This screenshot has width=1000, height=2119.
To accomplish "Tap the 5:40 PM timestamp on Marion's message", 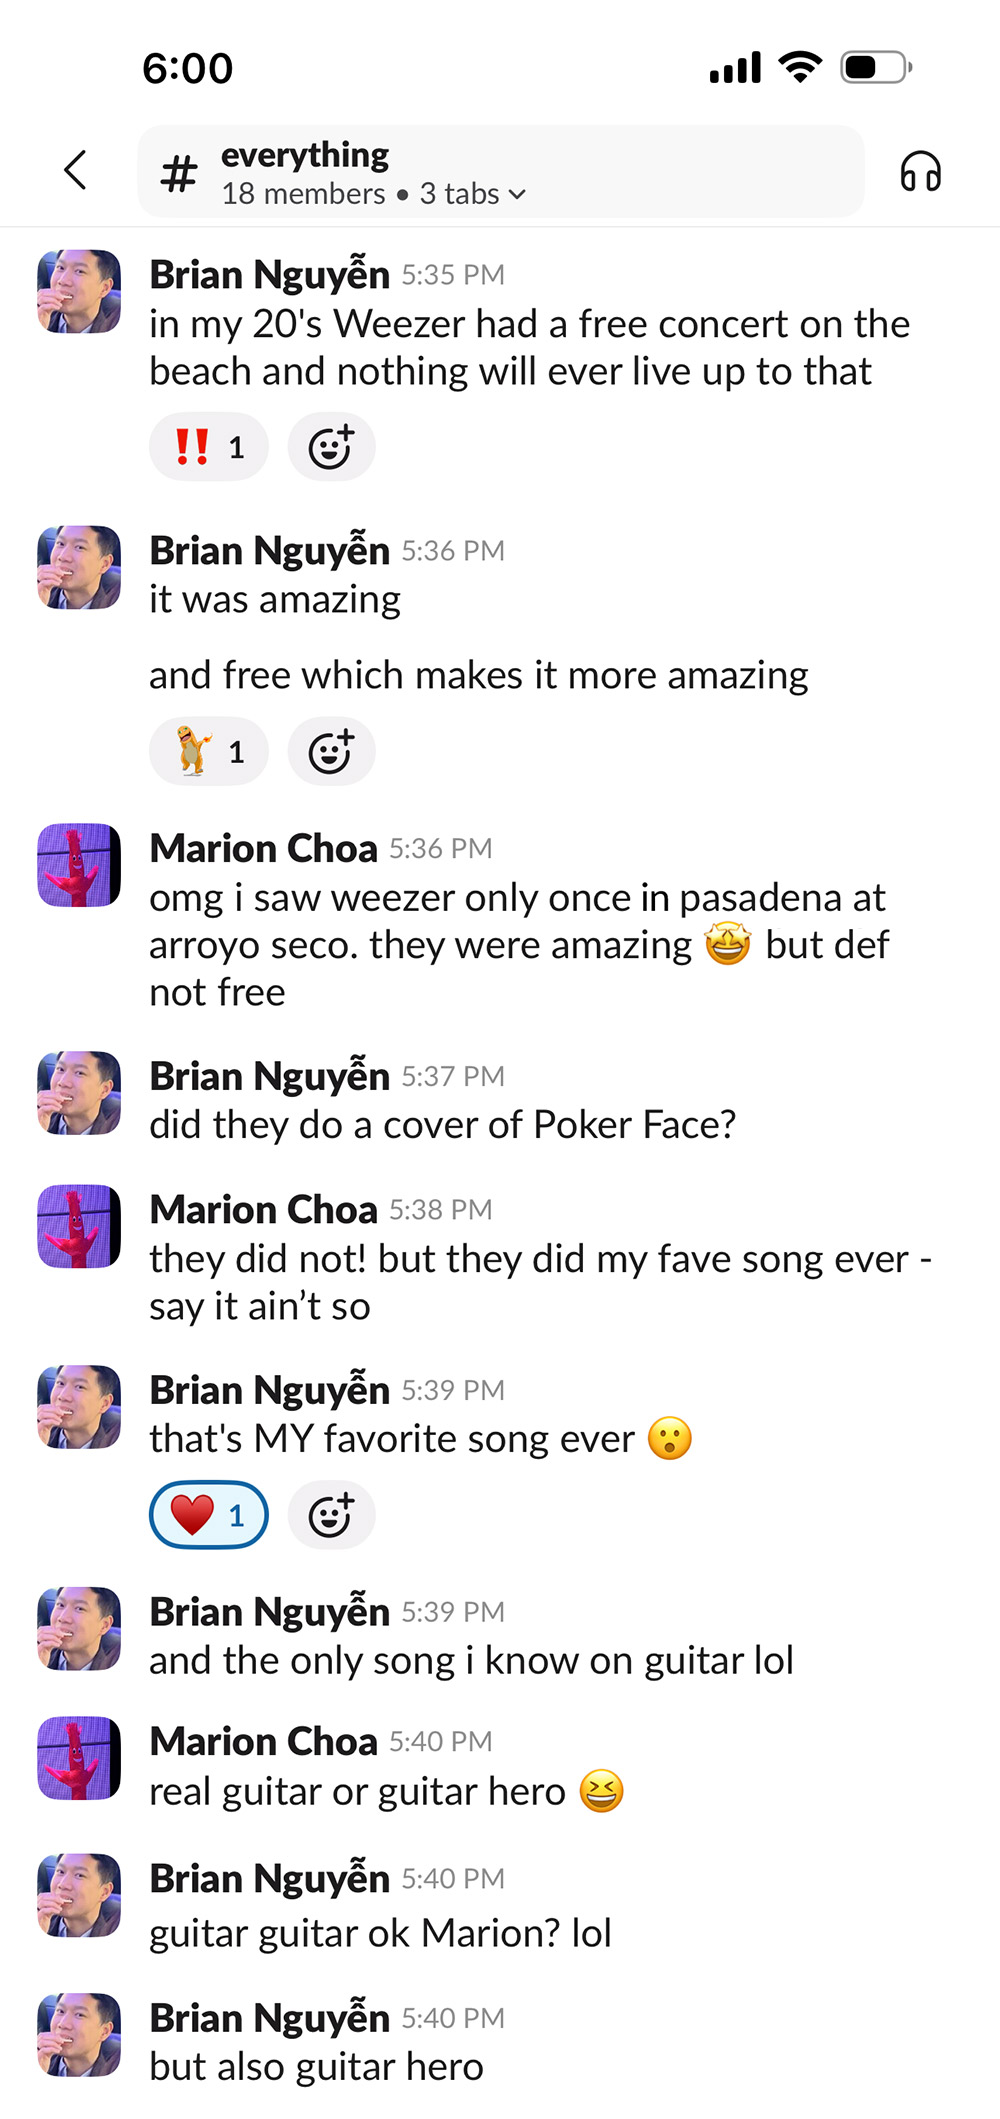I will point(441,1742).
